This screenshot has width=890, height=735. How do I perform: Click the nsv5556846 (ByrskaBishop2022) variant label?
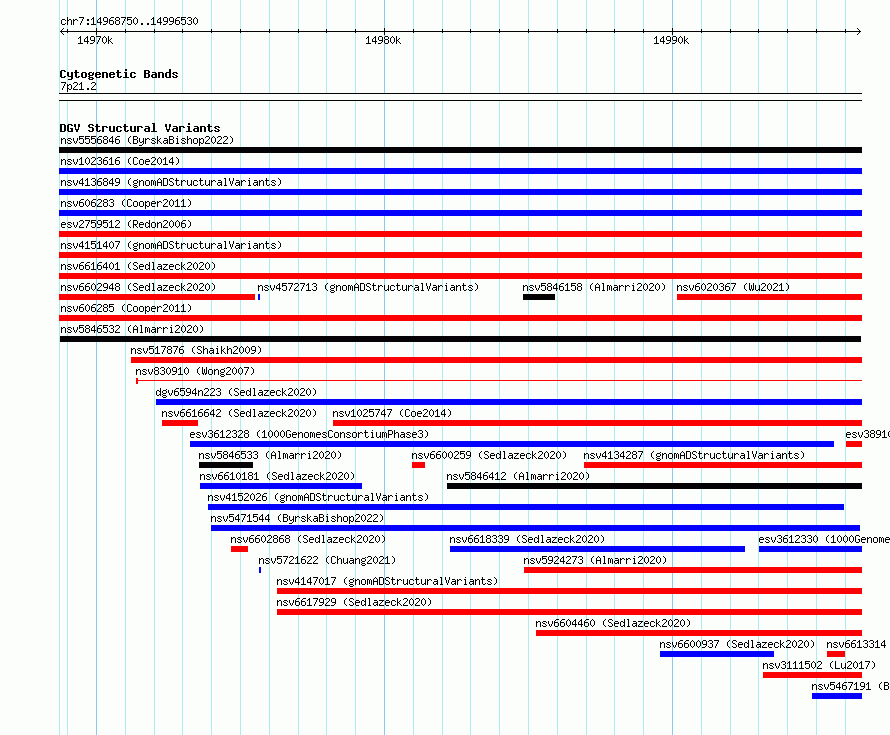click(x=147, y=140)
